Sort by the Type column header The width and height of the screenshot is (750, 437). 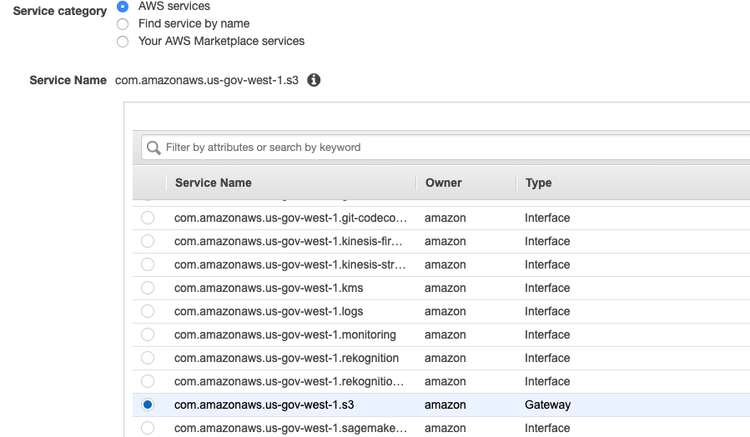538,183
